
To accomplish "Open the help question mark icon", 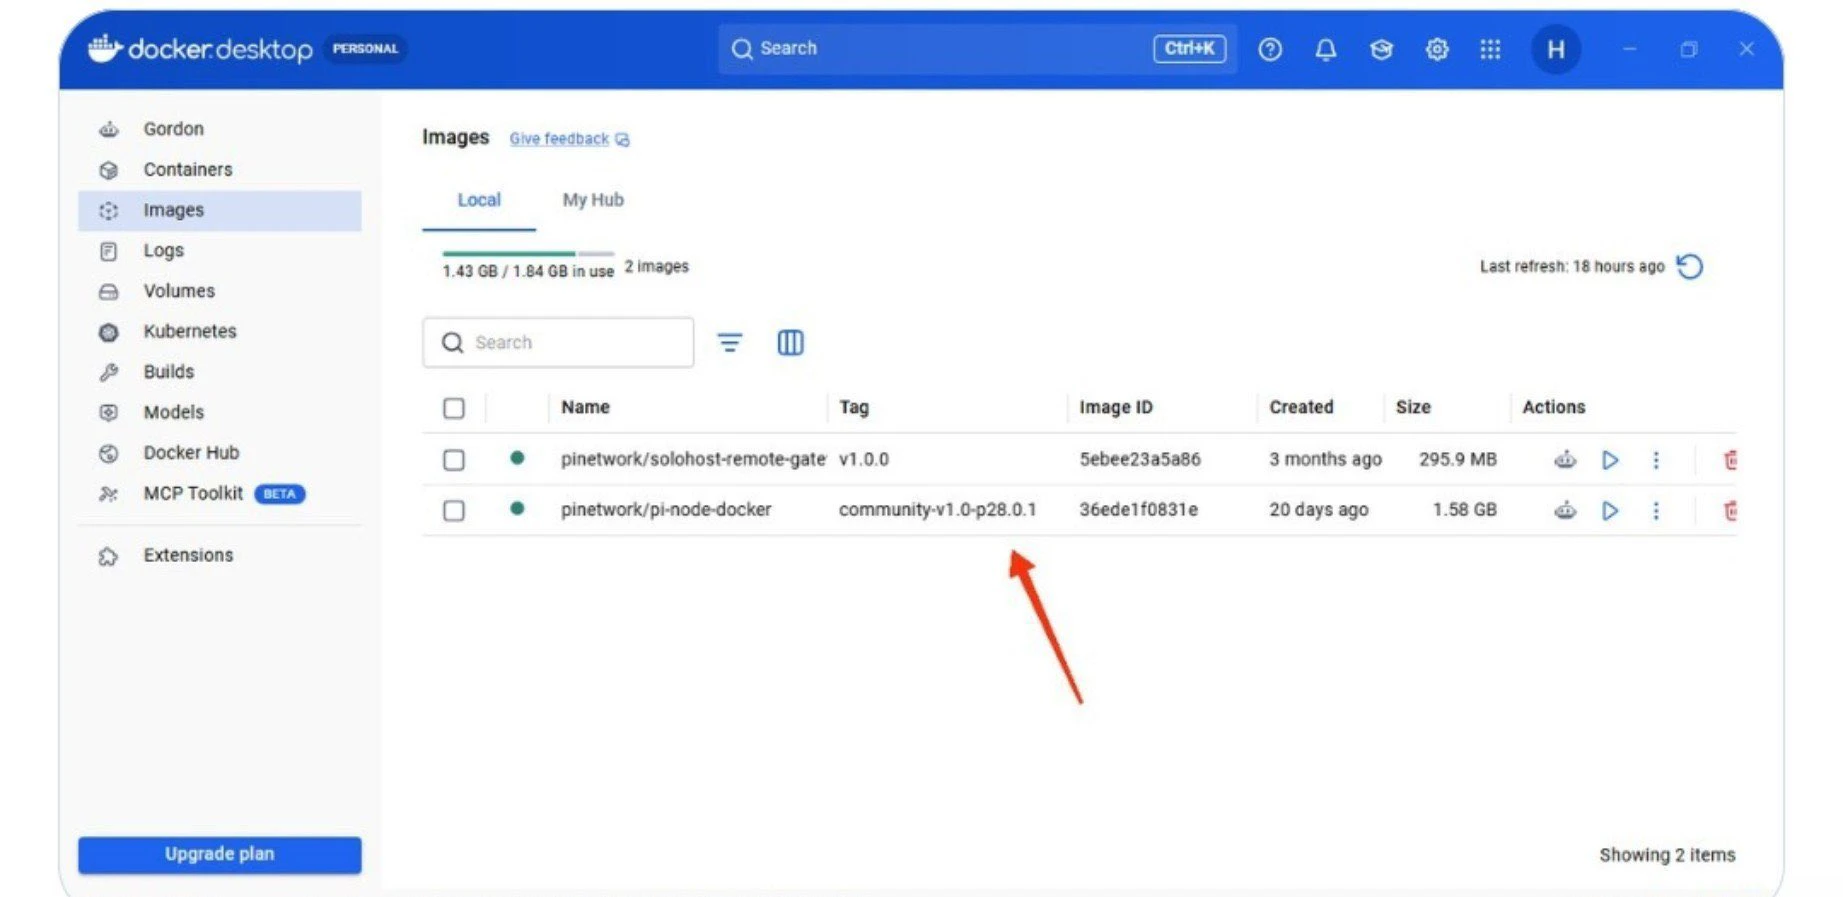I will click(1270, 49).
